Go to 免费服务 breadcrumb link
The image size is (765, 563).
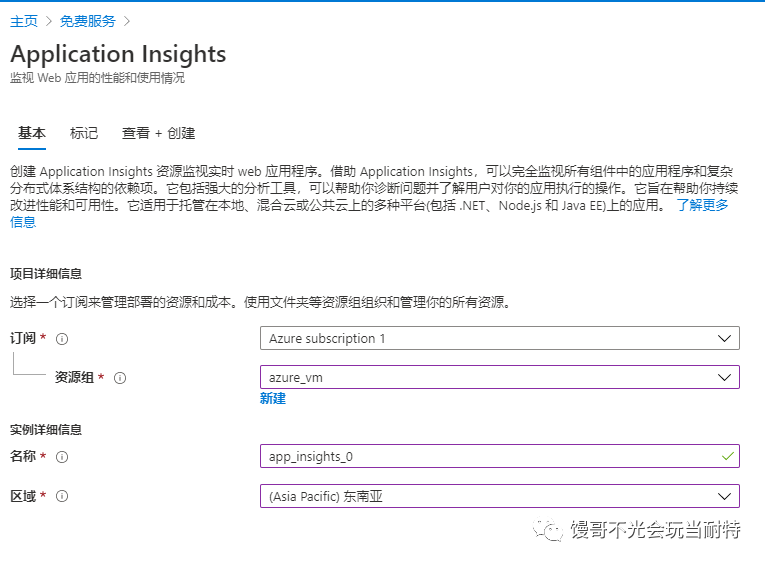coord(88,21)
